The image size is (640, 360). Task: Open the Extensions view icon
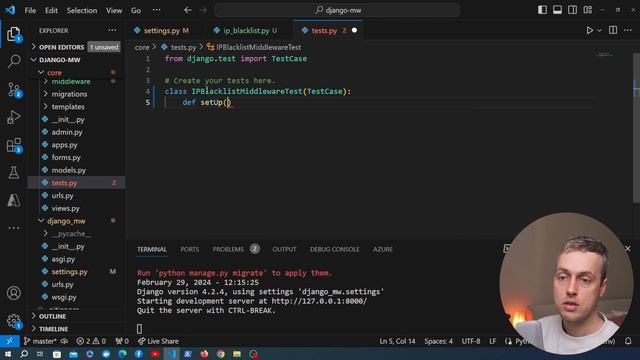pyautogui.click(x=13, y=145)
